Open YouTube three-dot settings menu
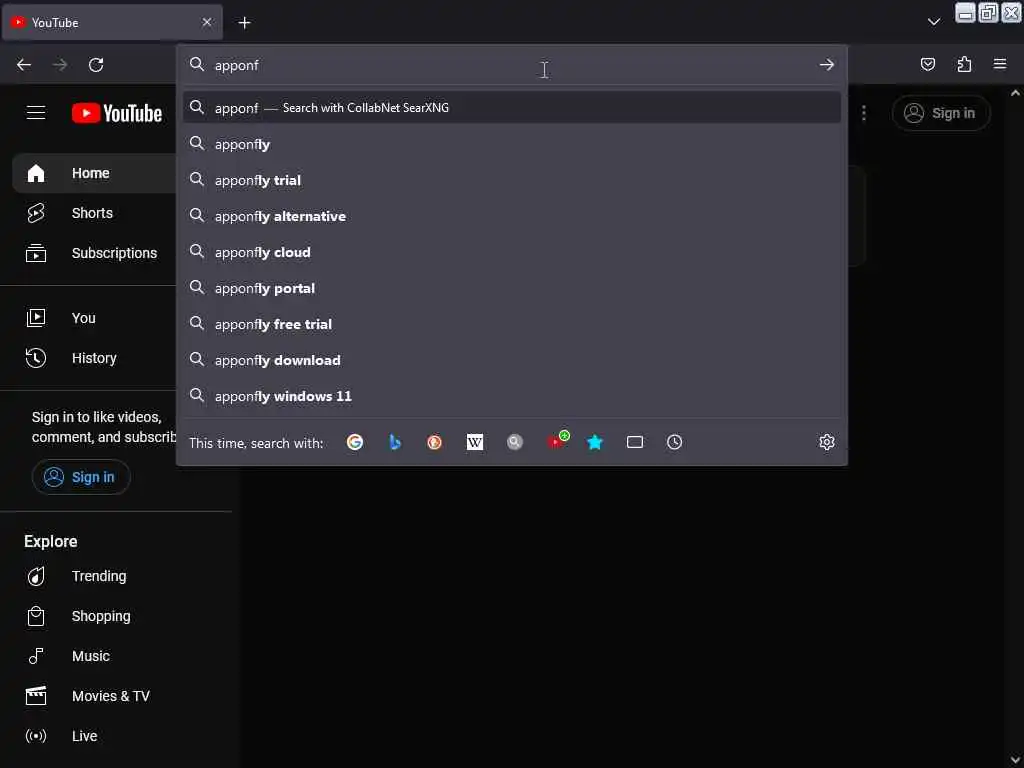The width and height of the screenshot is (1024, 768). 864,113
